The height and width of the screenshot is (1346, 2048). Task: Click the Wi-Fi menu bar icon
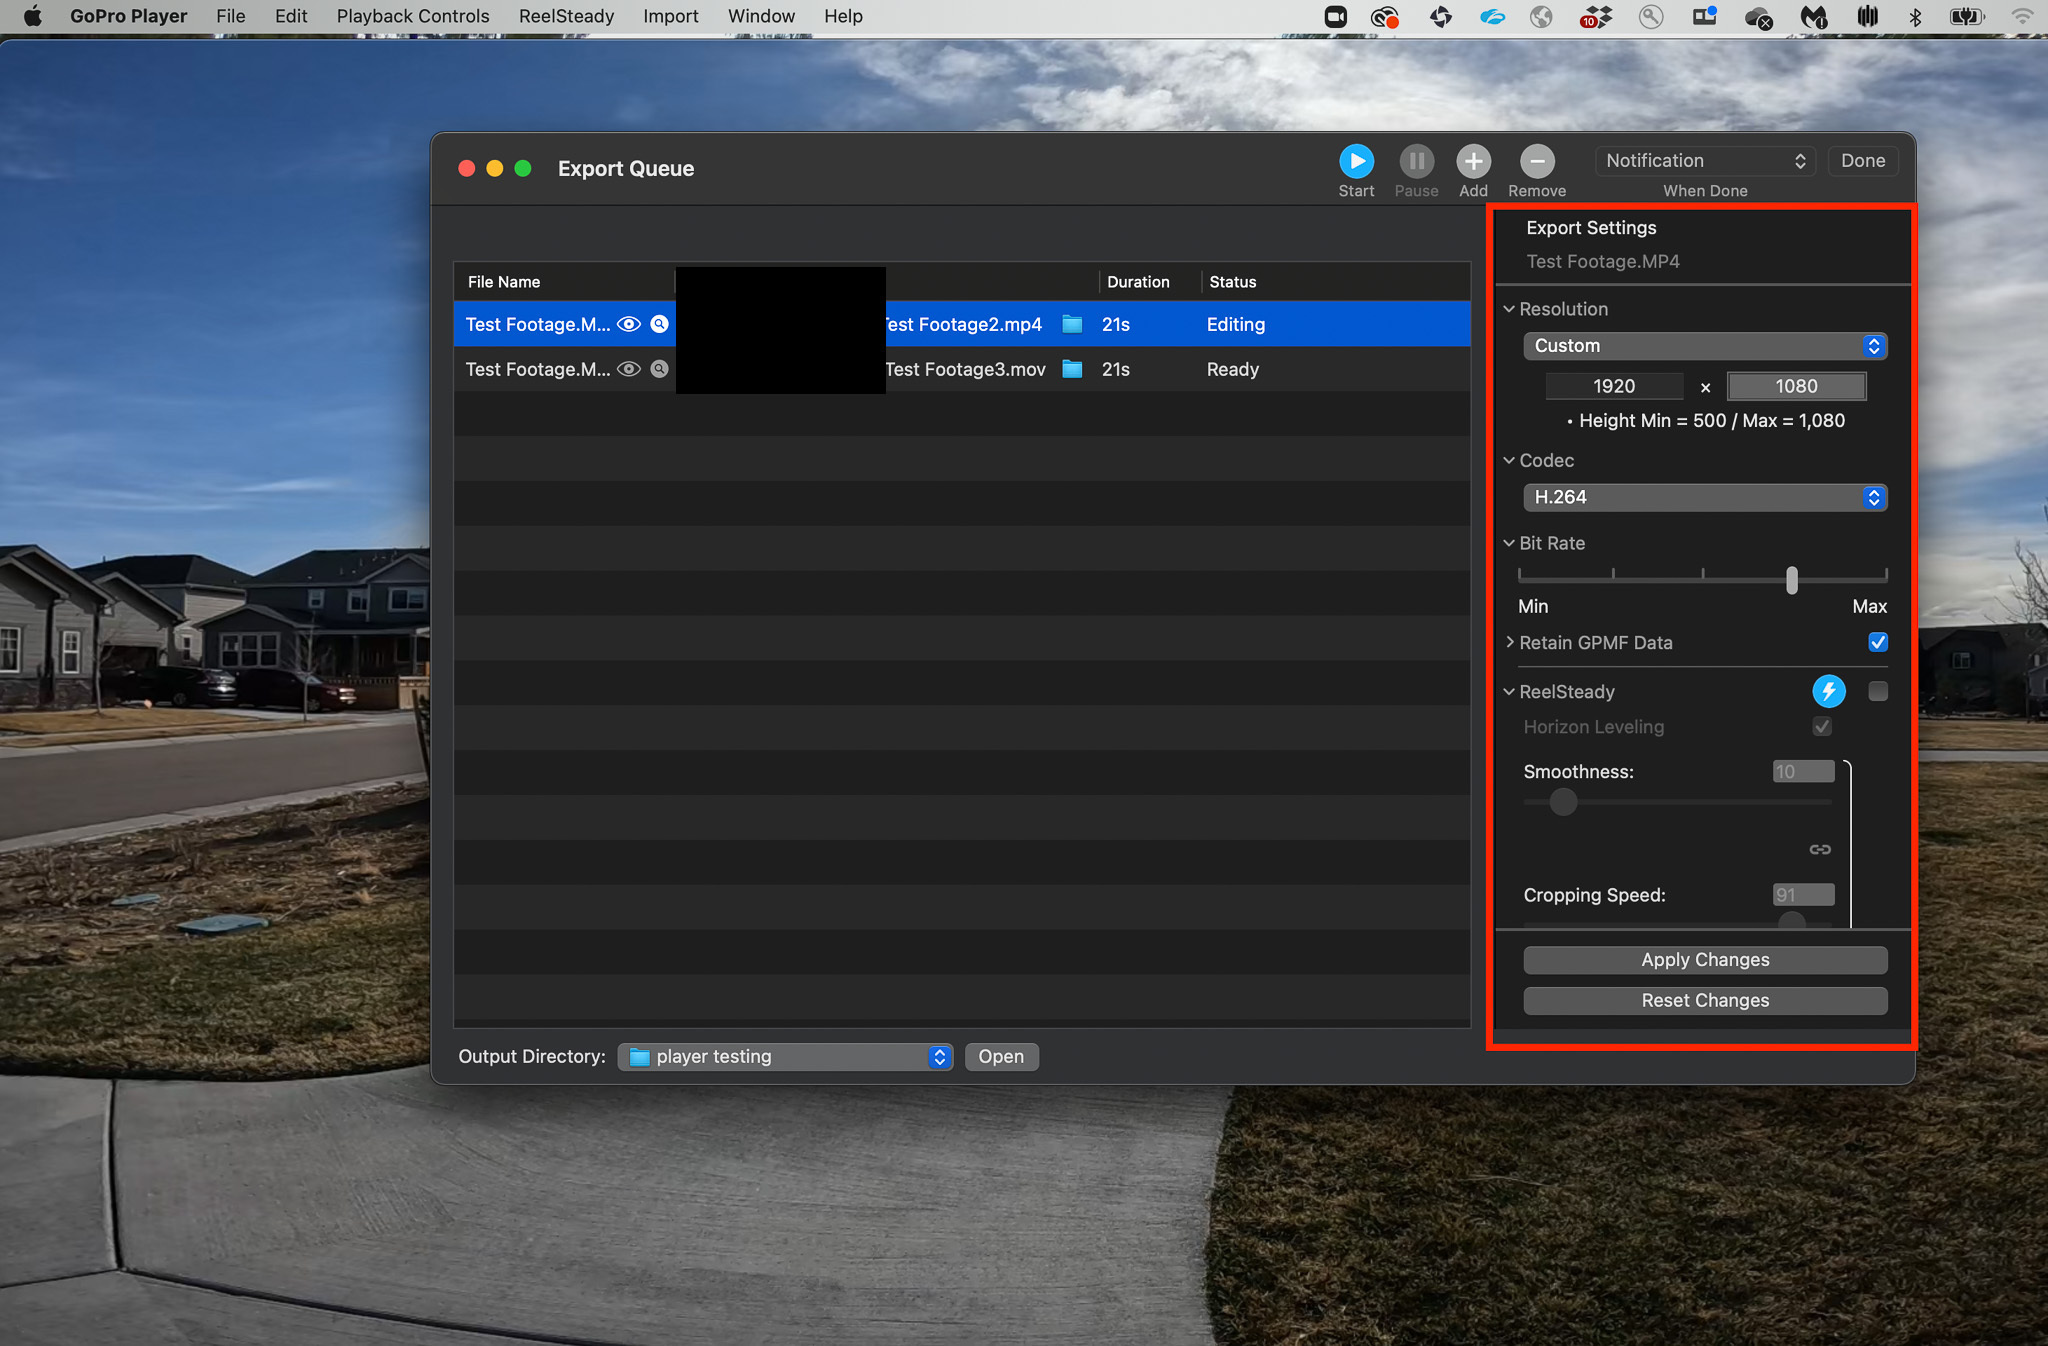tap(2023, 16)
